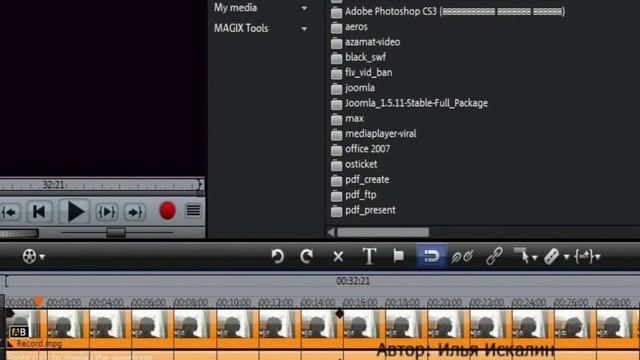The height and width of the screenshot is (360, 640).
Task: Open Joomla_1.5.11-Stable-Full_Package folder
Action: point(409,103)
